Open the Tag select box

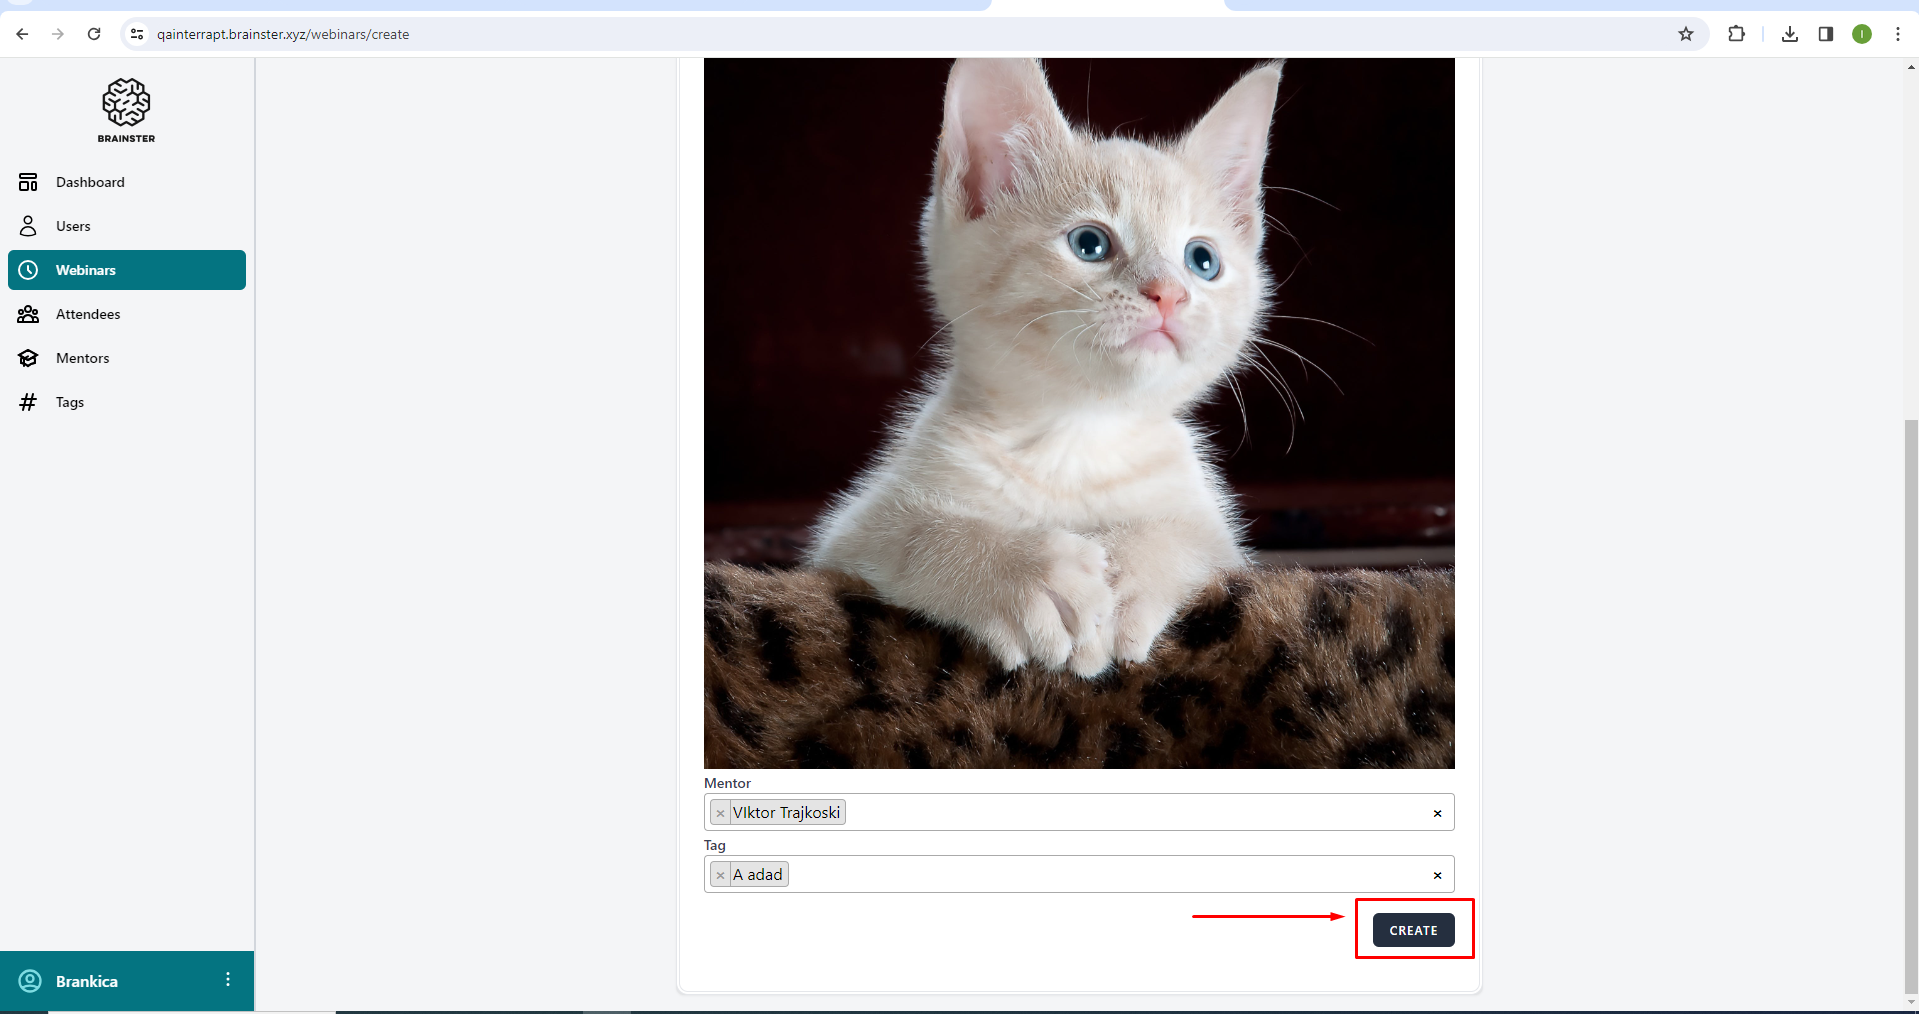(x=1100, y=874)
